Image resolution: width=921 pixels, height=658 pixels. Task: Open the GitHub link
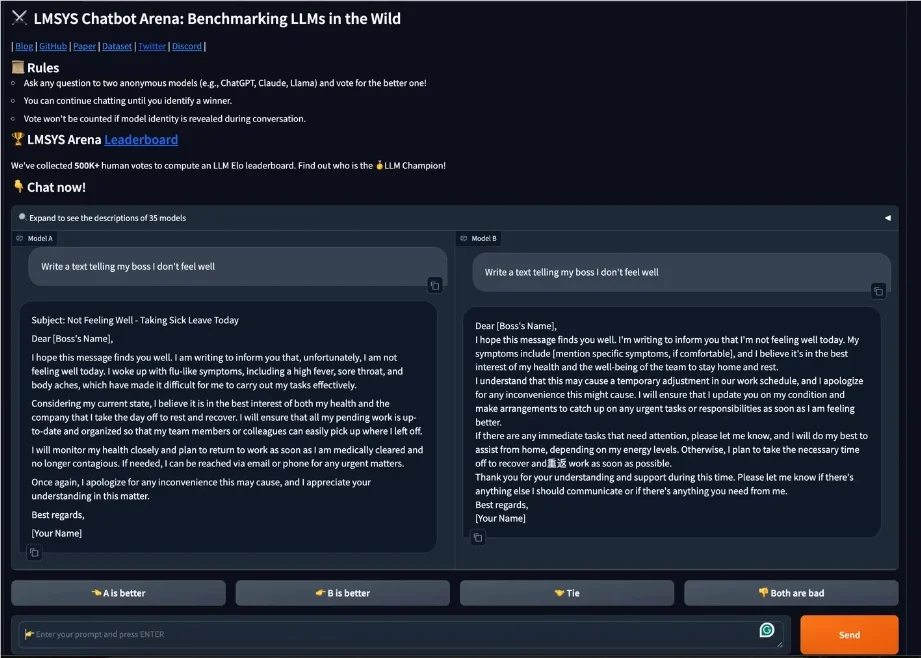pos(53,46)
